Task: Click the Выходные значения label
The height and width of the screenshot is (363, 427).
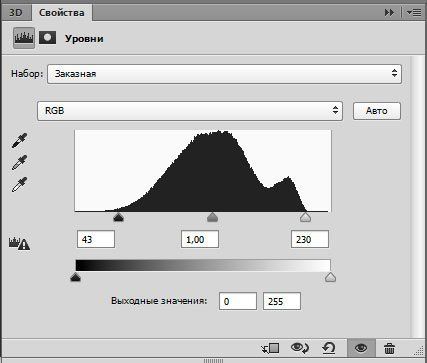Action: coord(159,301)
